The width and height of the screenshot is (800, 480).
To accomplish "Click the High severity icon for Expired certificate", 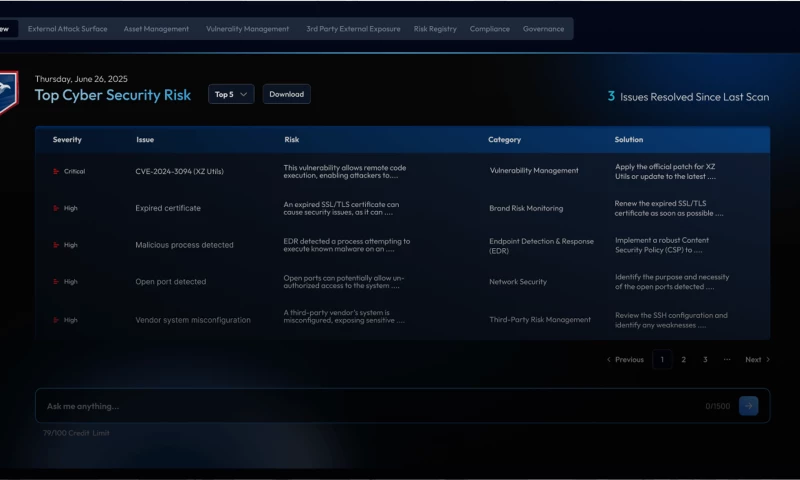I will tap(56, 208).
